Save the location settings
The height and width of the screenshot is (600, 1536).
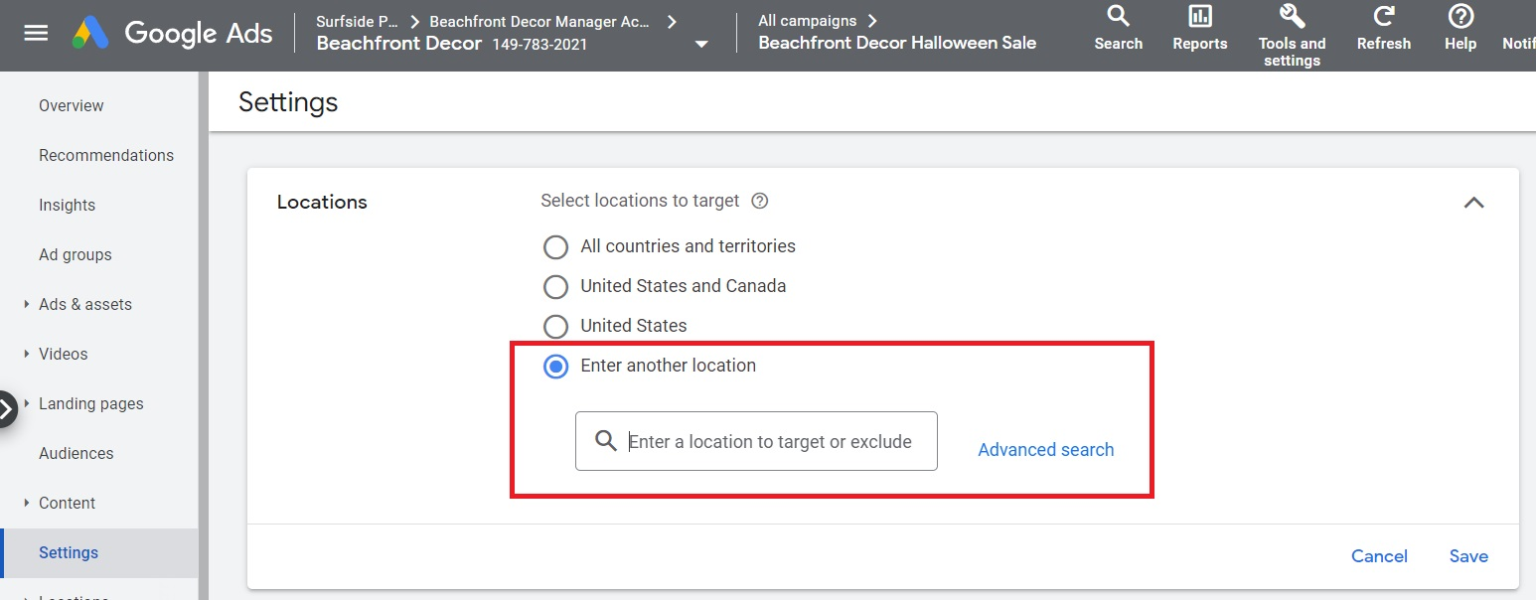pos(1468,556)
